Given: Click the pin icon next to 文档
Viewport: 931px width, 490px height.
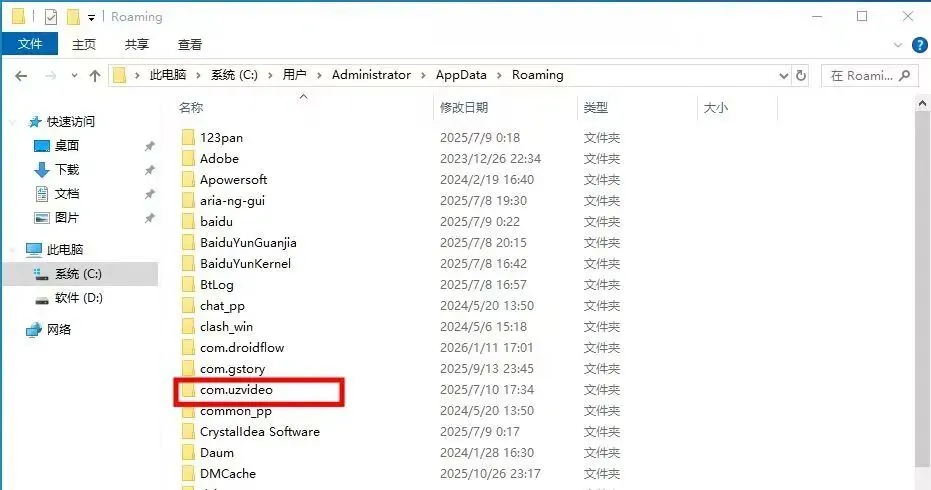Looking at the screenshot, I should (149, 194).
